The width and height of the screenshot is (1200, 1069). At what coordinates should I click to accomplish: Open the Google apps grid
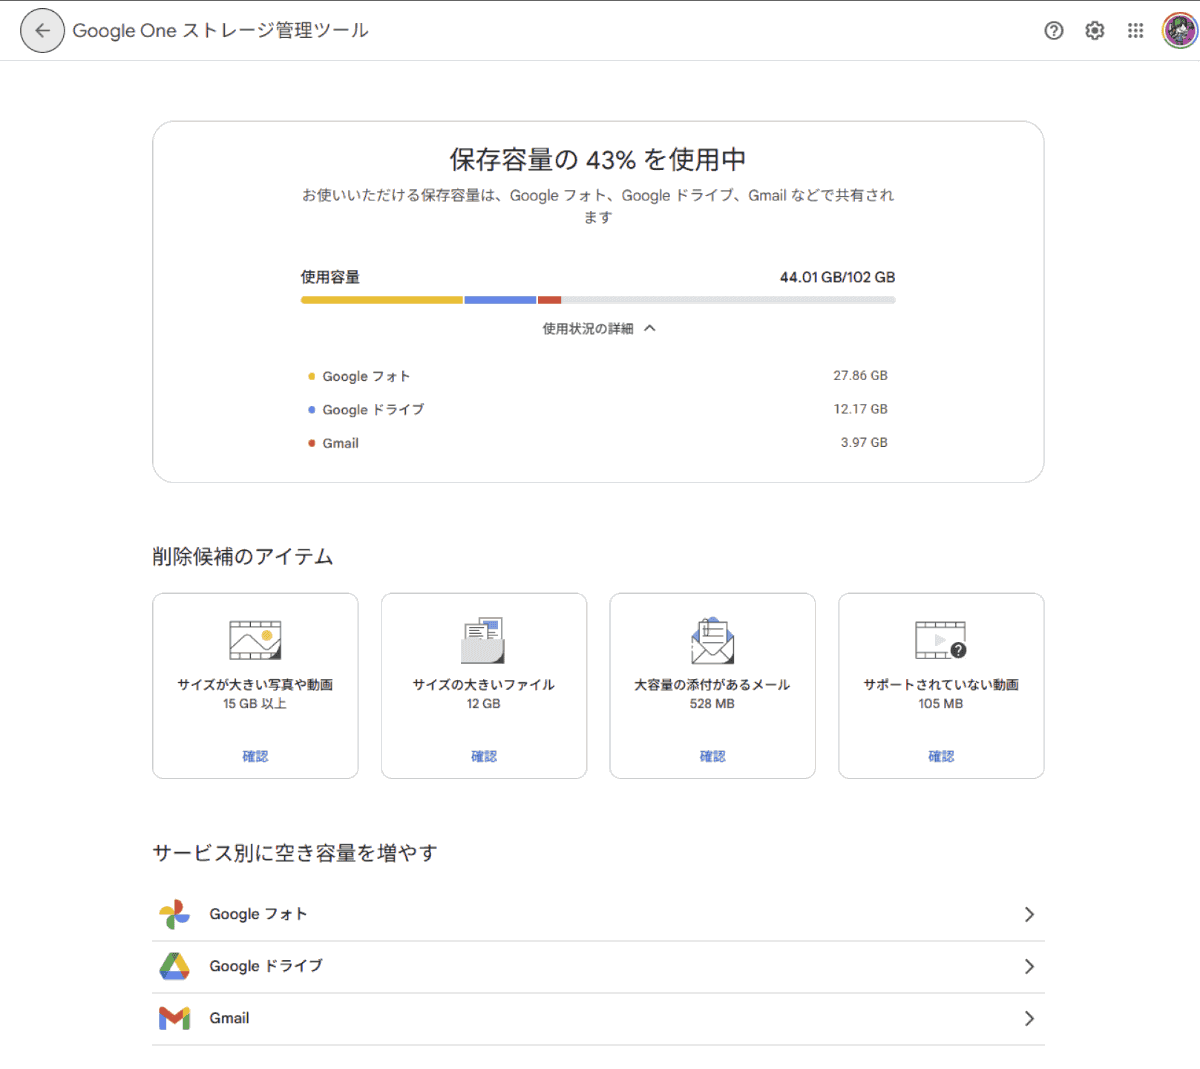coord(1135,31)
